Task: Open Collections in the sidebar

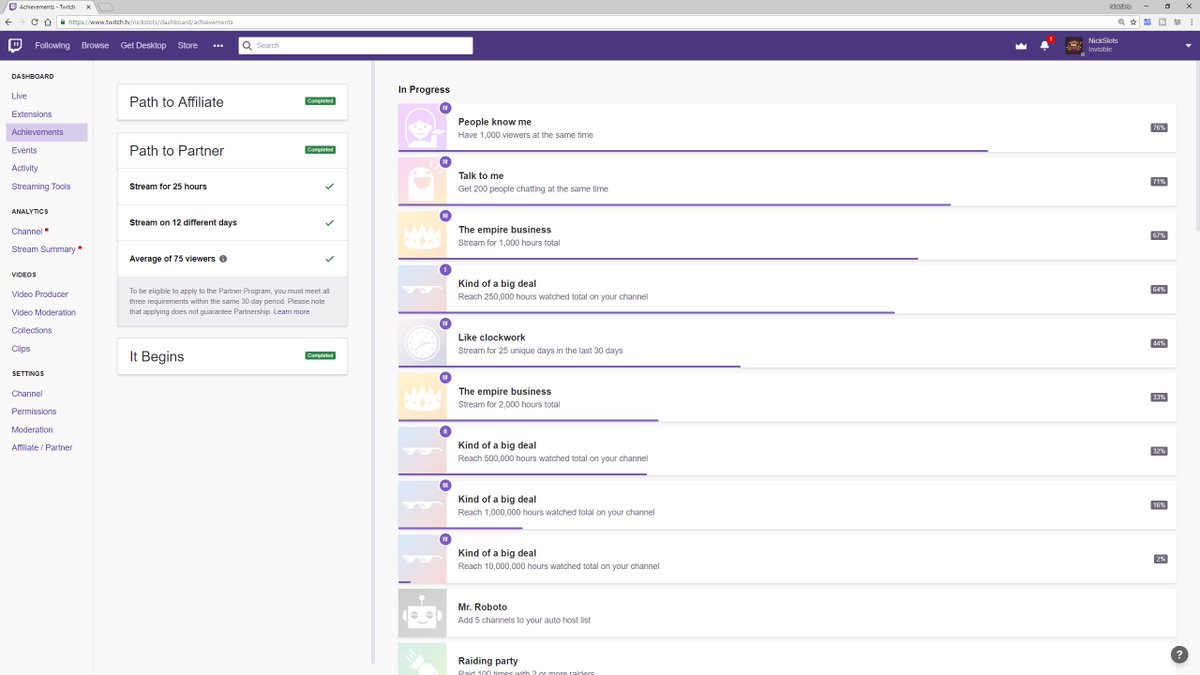Action: click(32, 330)
